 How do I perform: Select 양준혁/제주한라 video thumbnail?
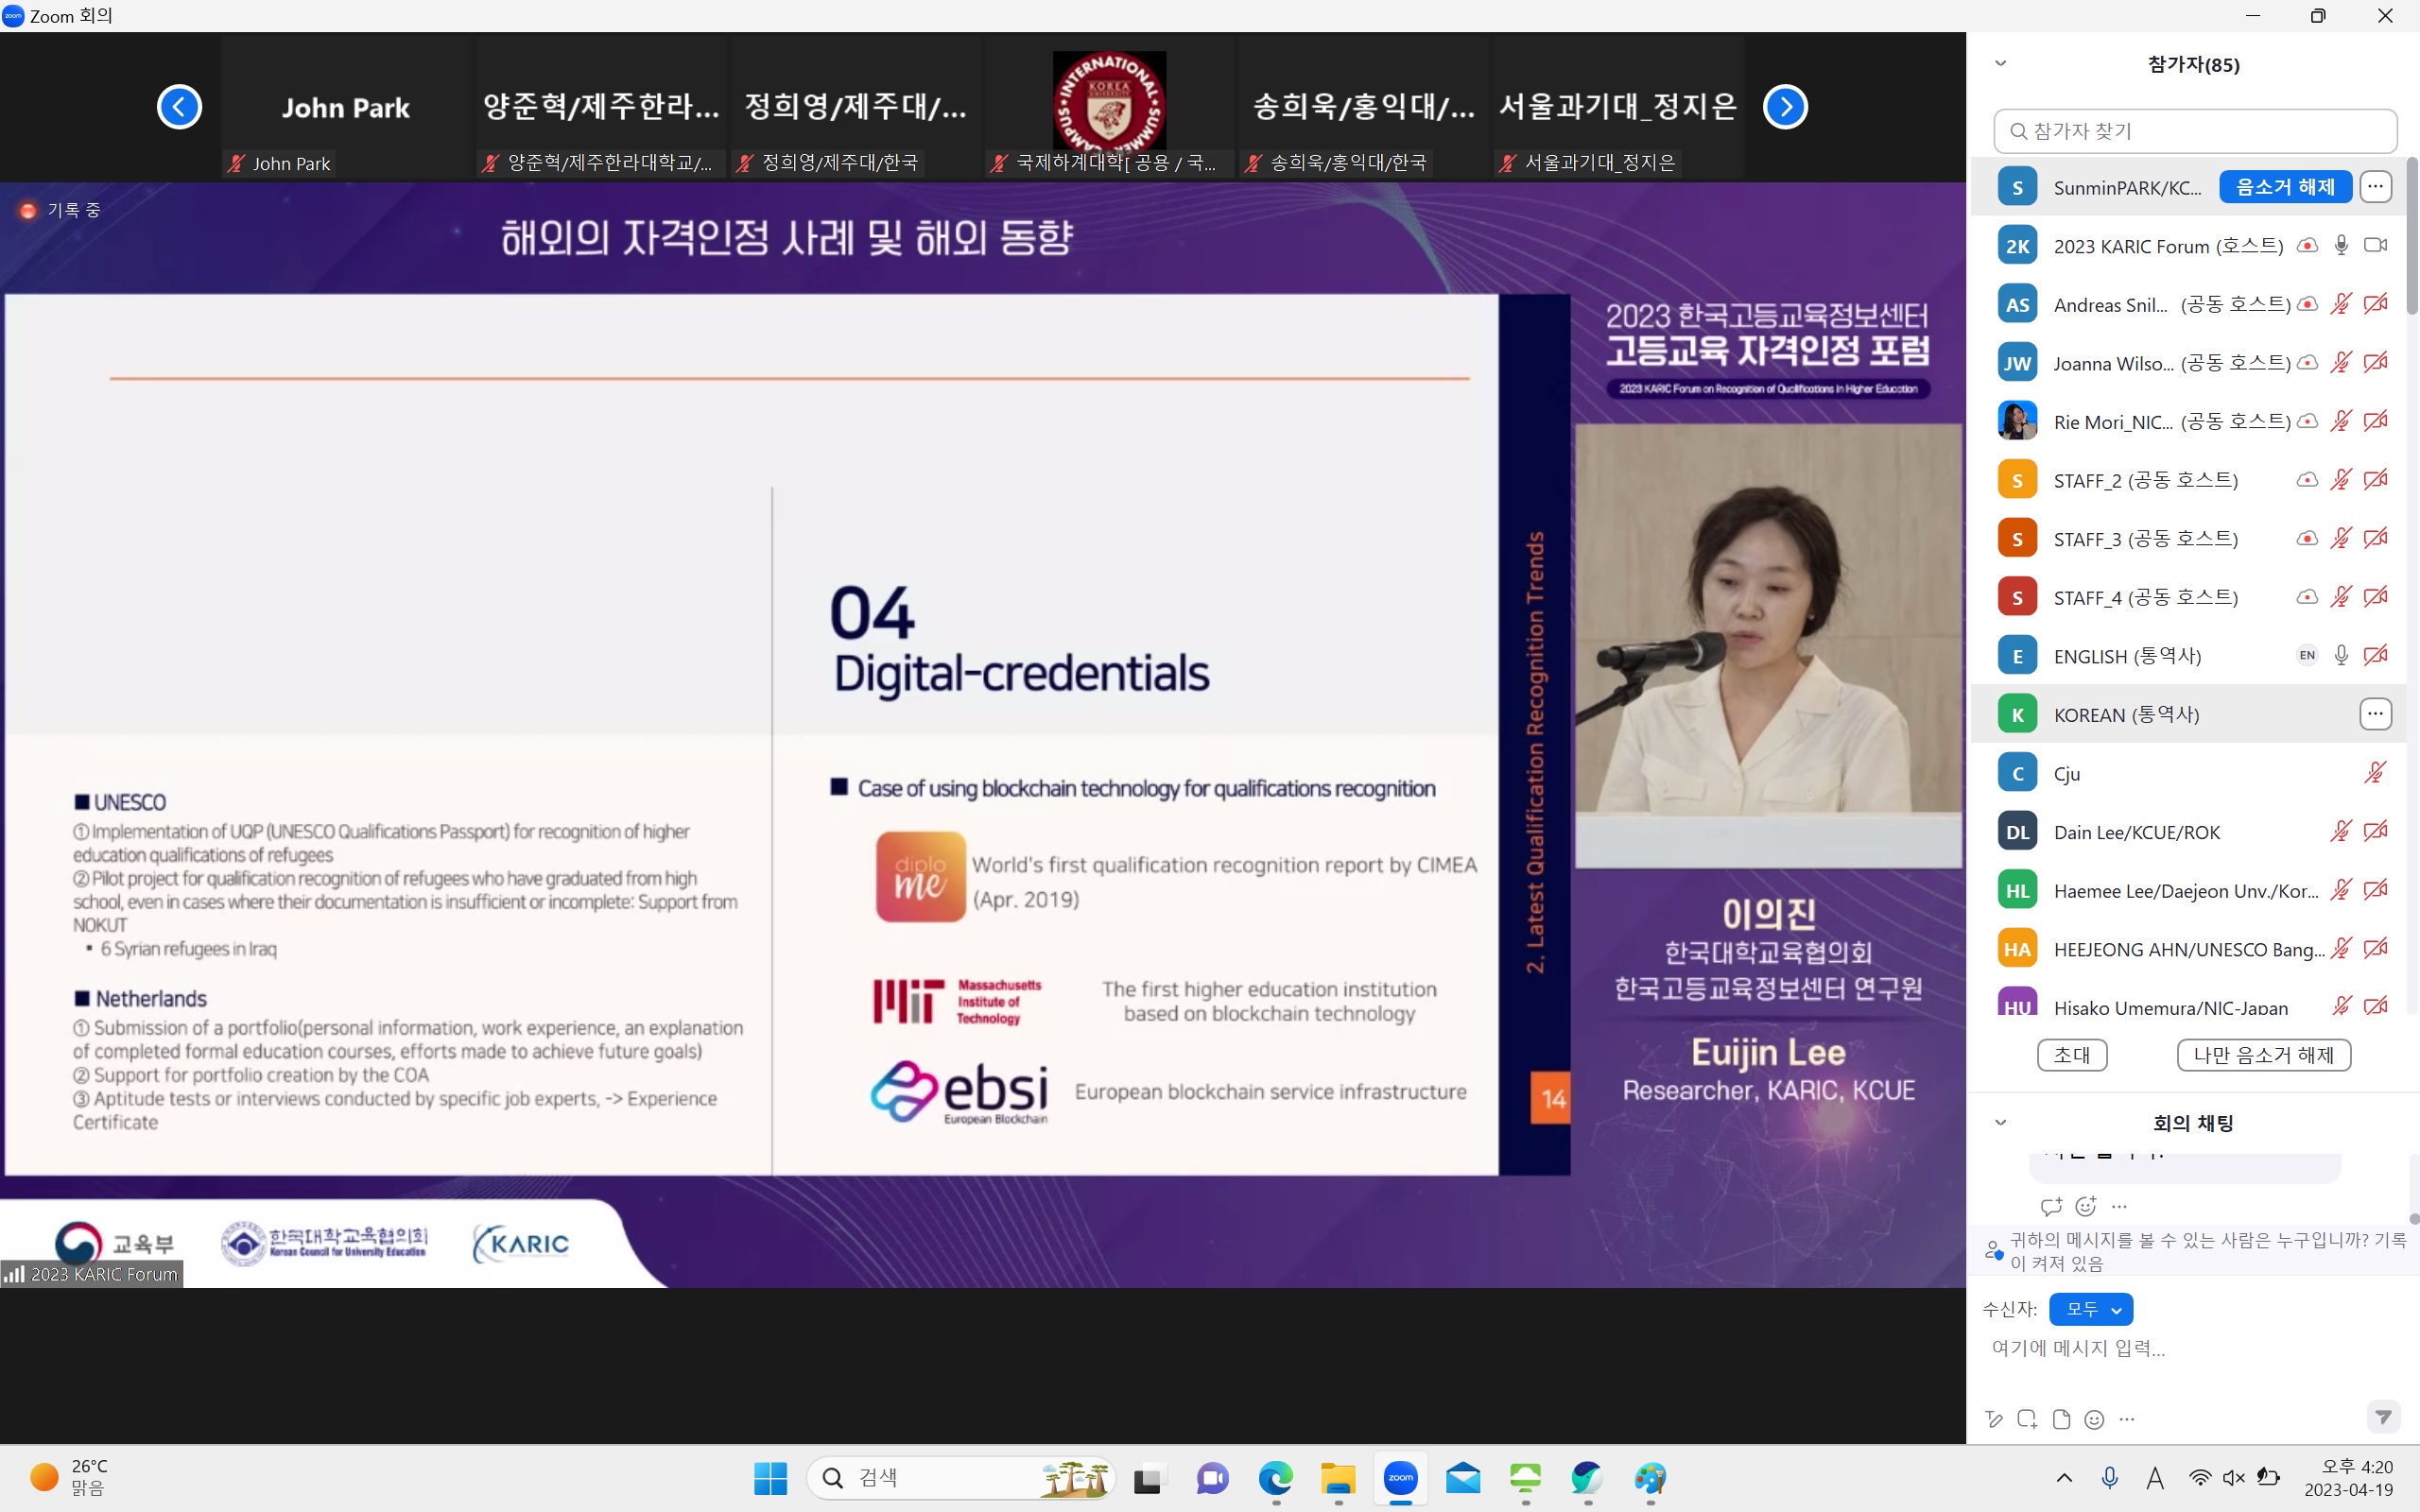601,107
